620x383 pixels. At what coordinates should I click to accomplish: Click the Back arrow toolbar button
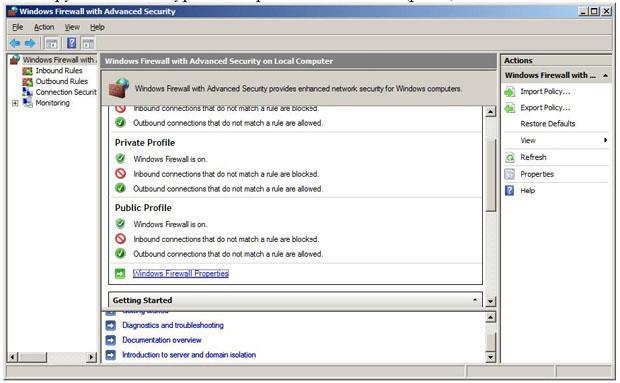pyautogui.click(x=15, y=43)
